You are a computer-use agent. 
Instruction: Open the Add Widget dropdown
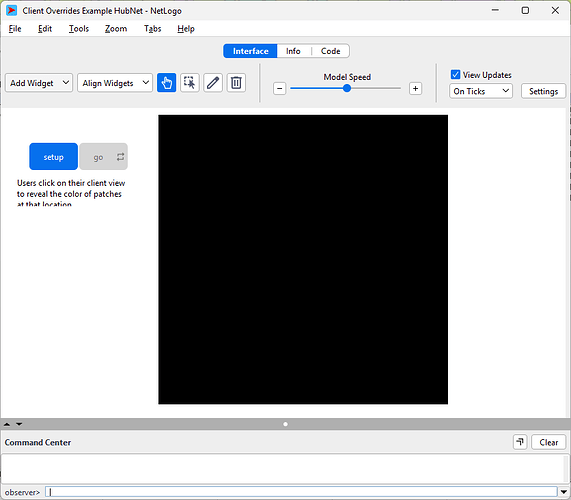click(39, 83)
